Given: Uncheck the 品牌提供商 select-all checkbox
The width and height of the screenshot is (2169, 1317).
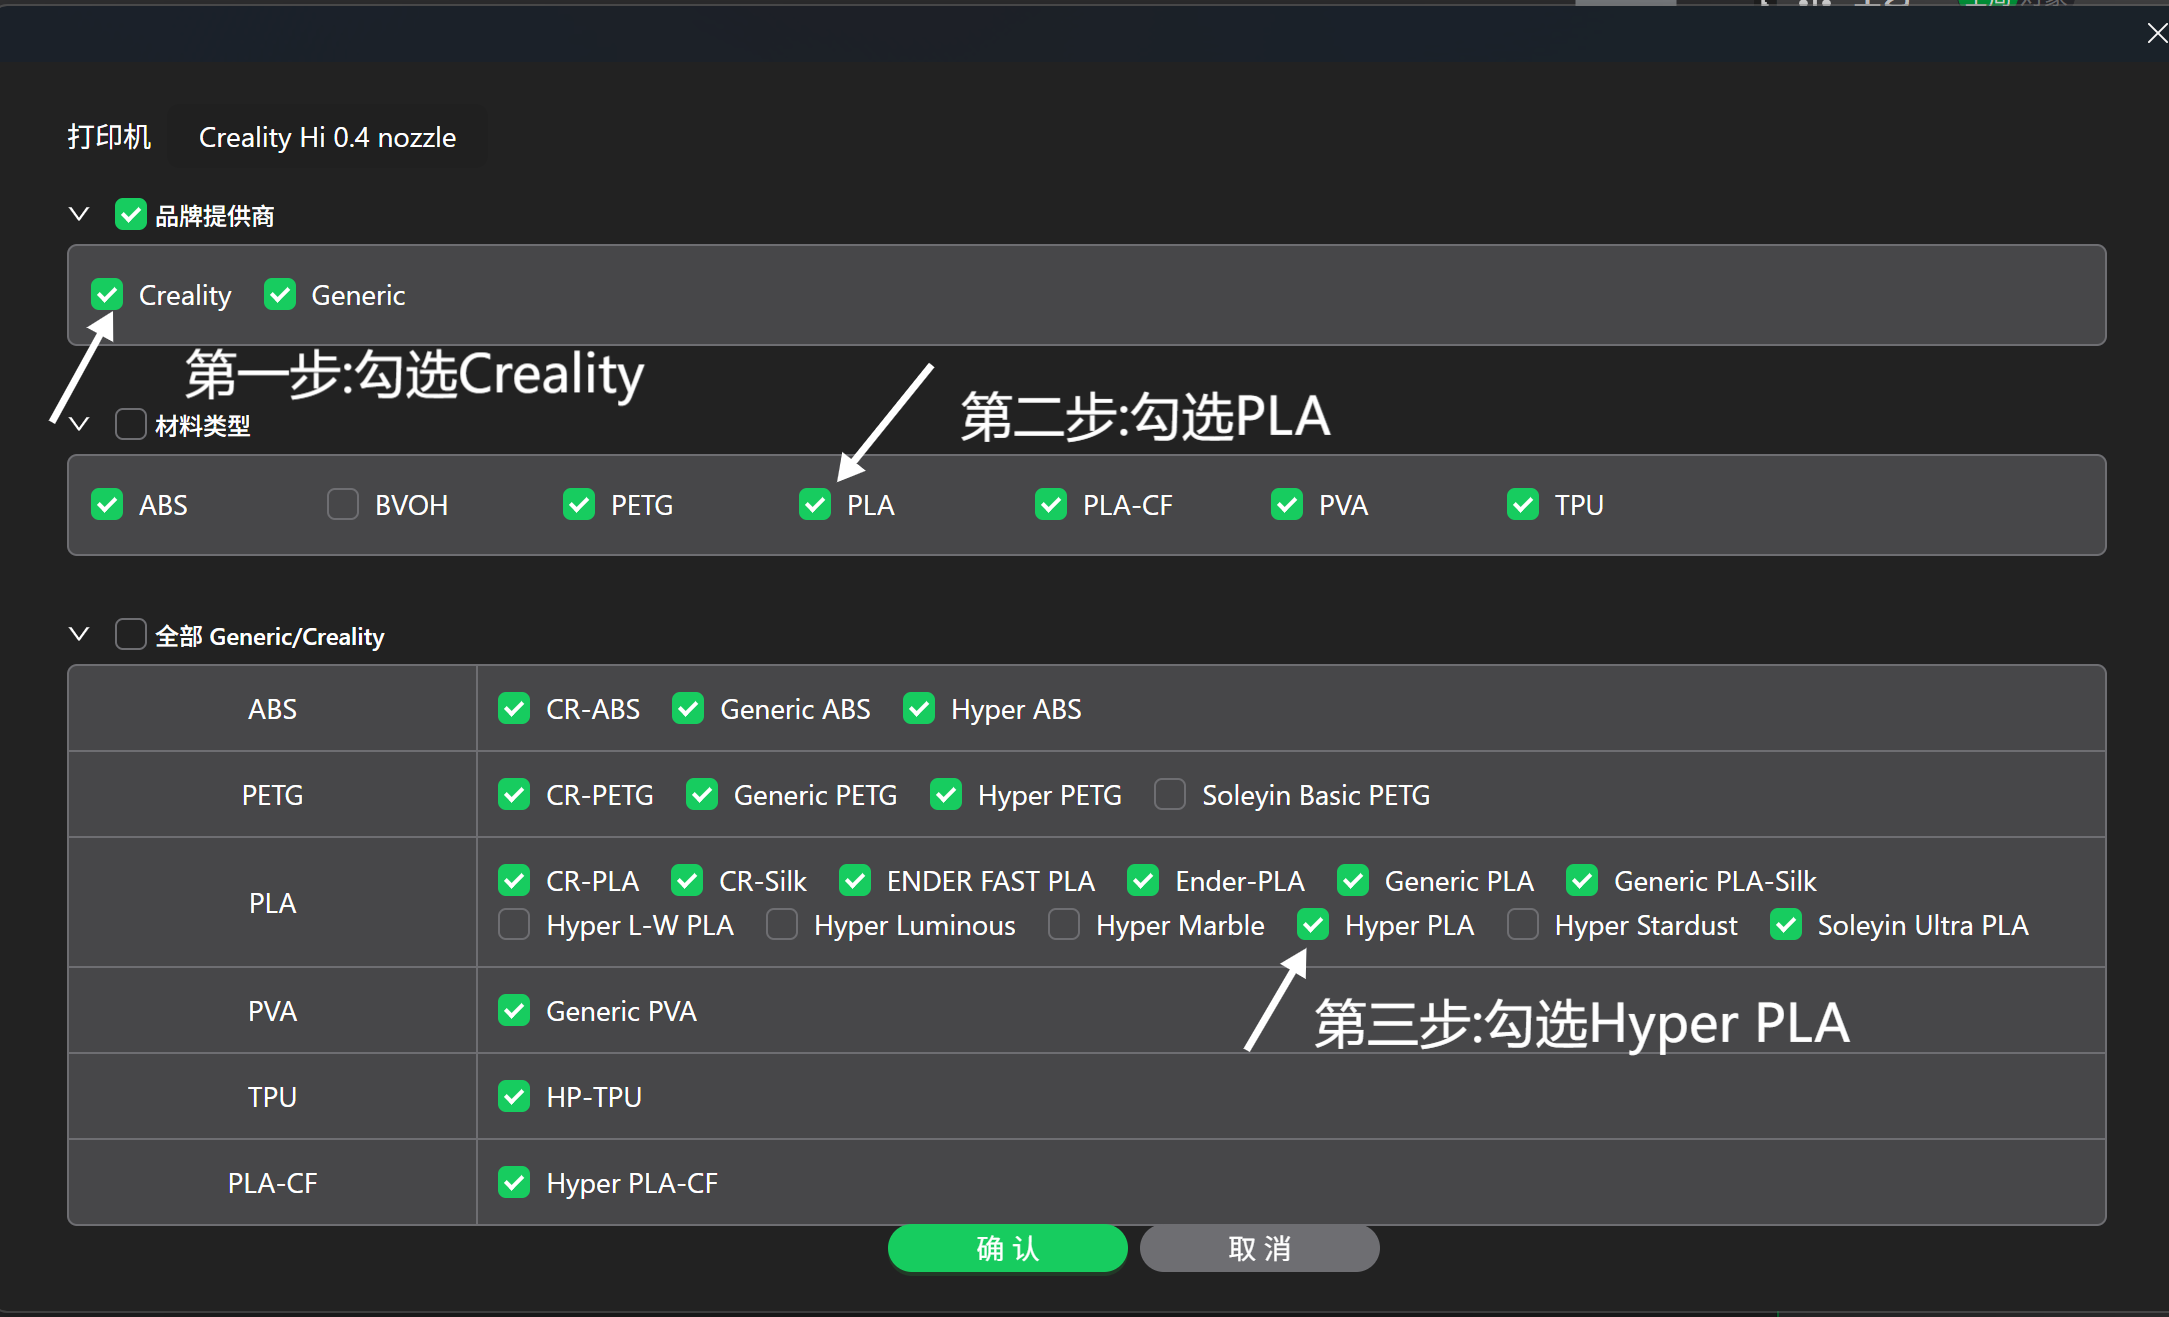Looking at the screenshot, I should [x=131, y=214].
